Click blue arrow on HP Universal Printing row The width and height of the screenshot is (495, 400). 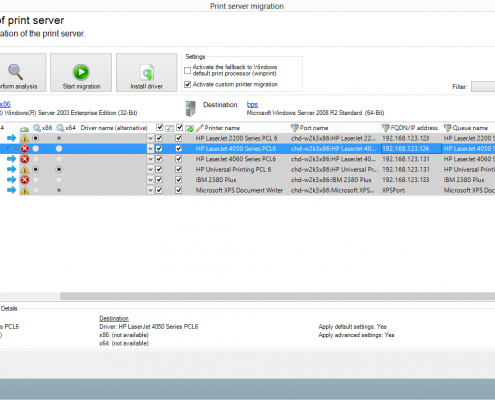click(11, 169)
